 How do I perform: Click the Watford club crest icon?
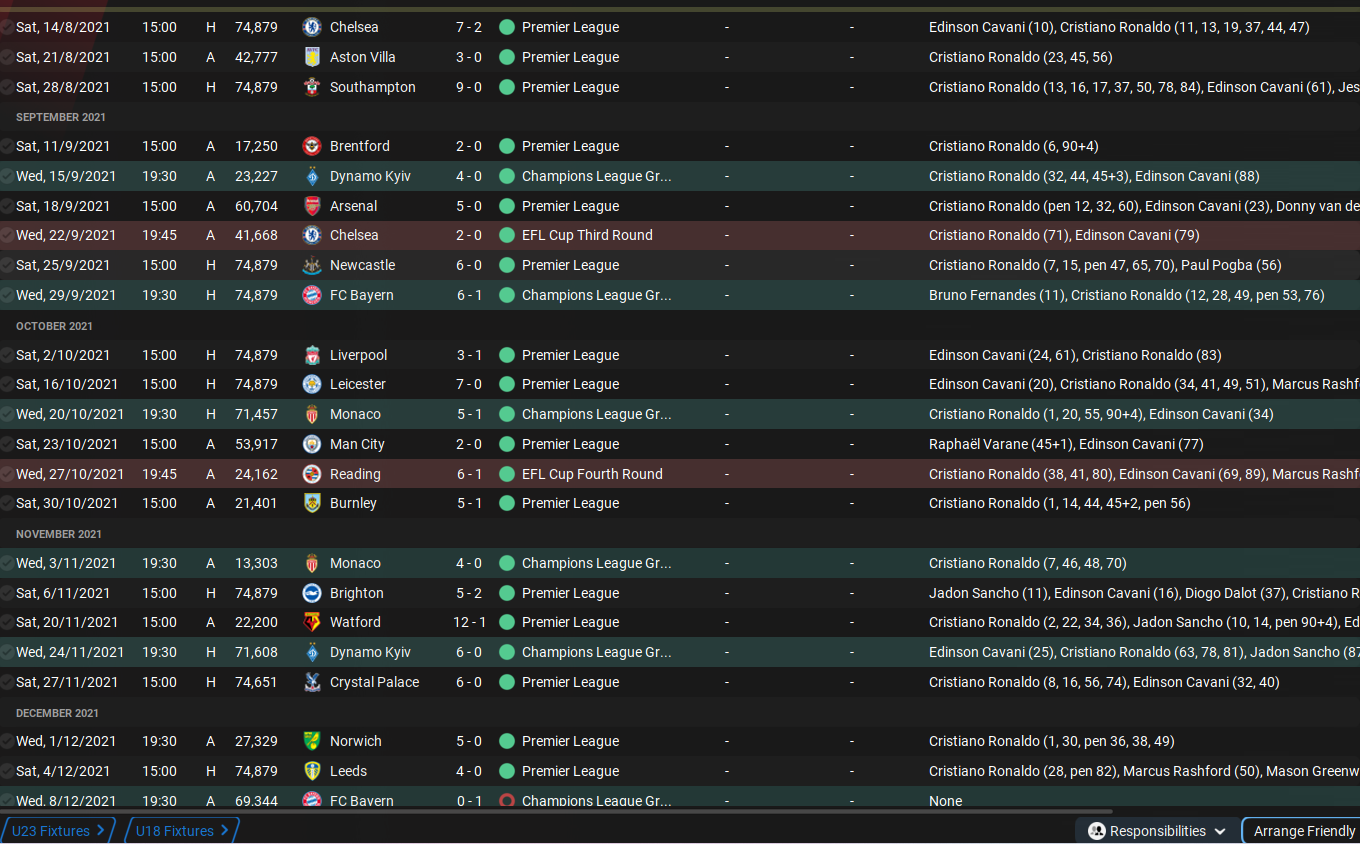311,622
